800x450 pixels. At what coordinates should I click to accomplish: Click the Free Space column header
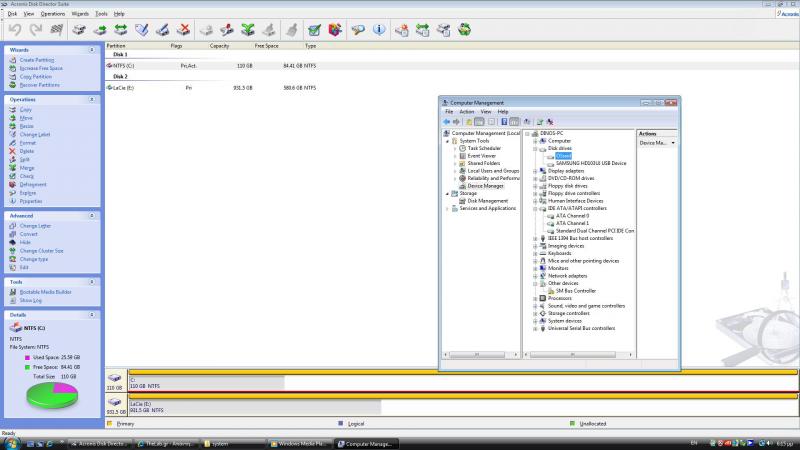tap(266, 46)
